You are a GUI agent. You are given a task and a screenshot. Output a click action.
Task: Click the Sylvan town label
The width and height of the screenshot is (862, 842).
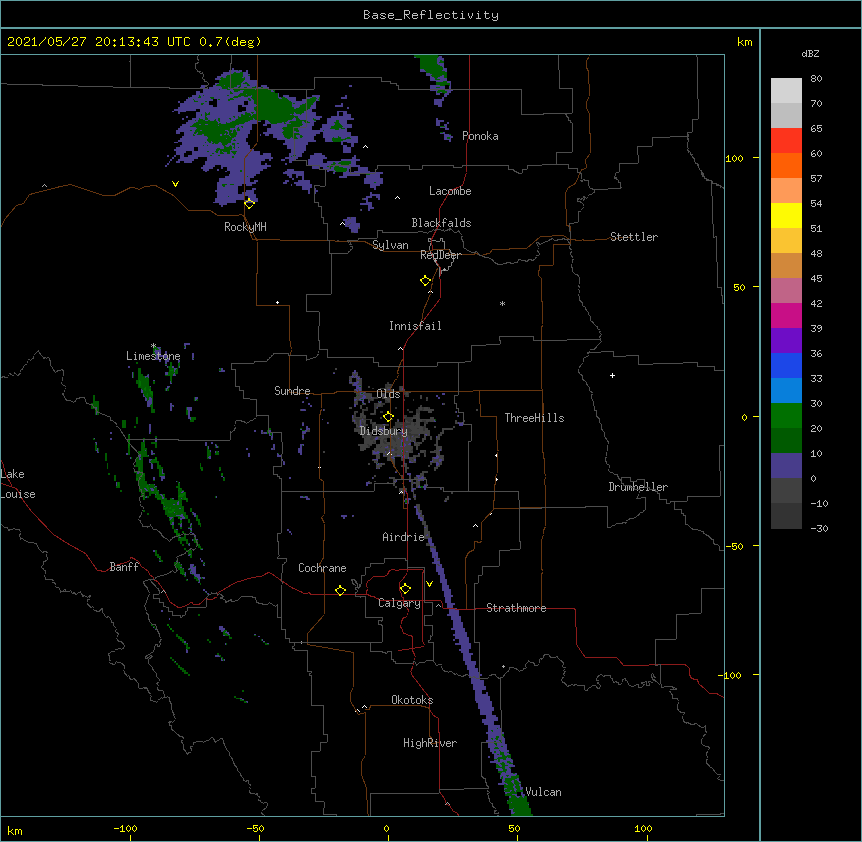coord(390,245)
